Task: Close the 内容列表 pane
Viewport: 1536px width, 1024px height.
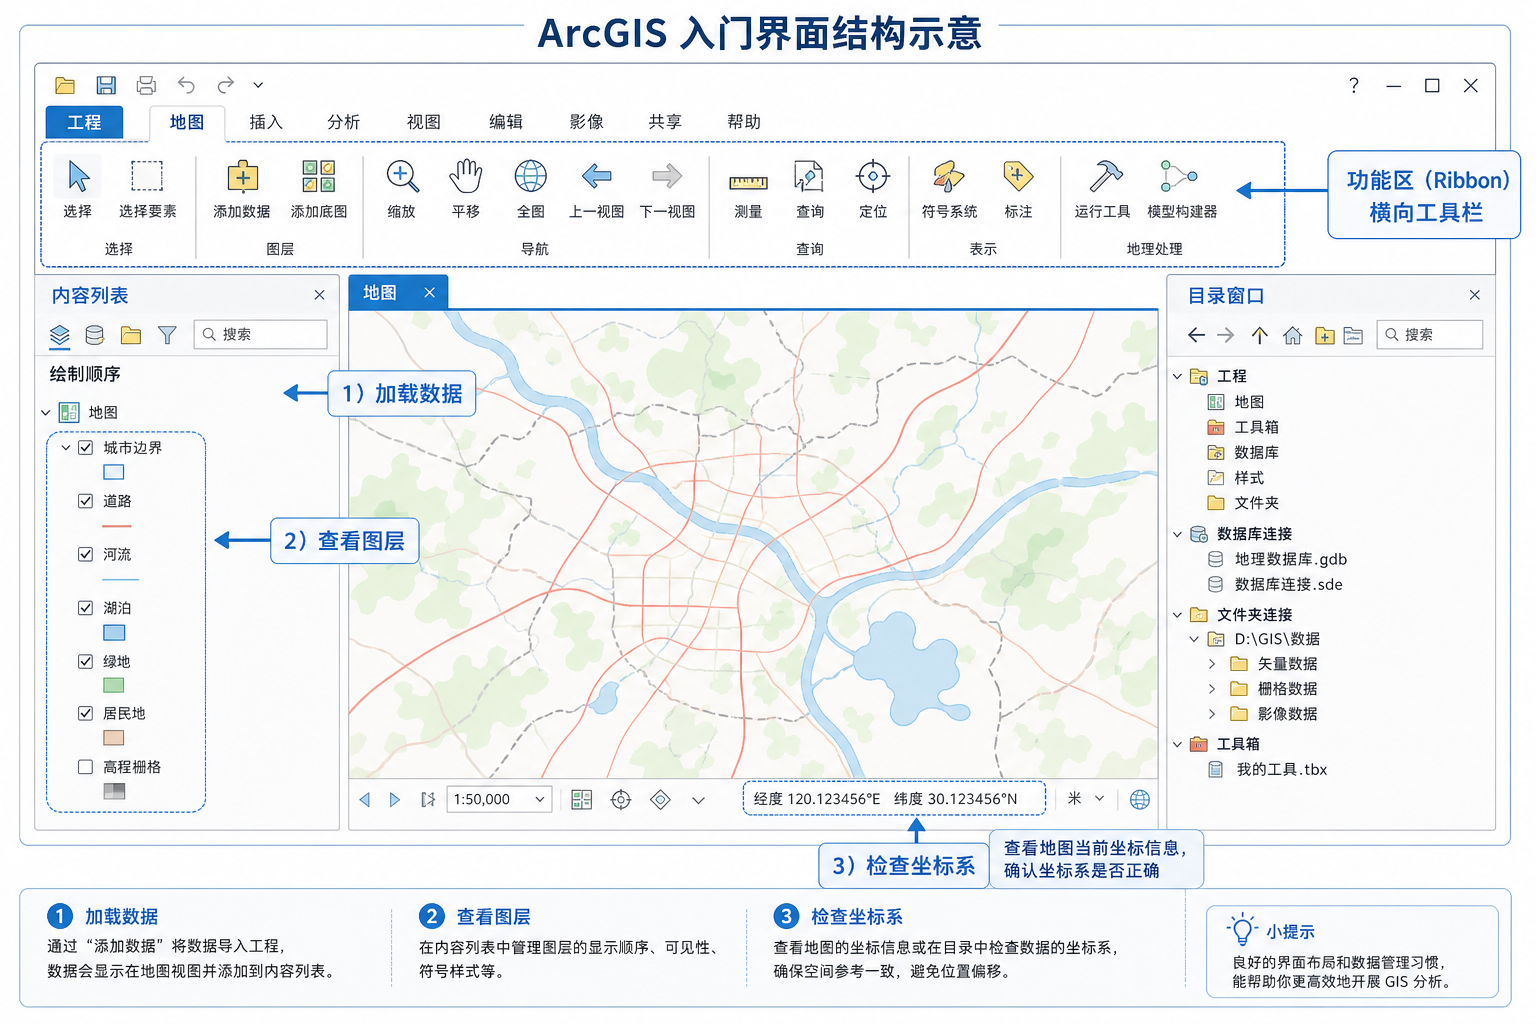Action: coord(319,295)
